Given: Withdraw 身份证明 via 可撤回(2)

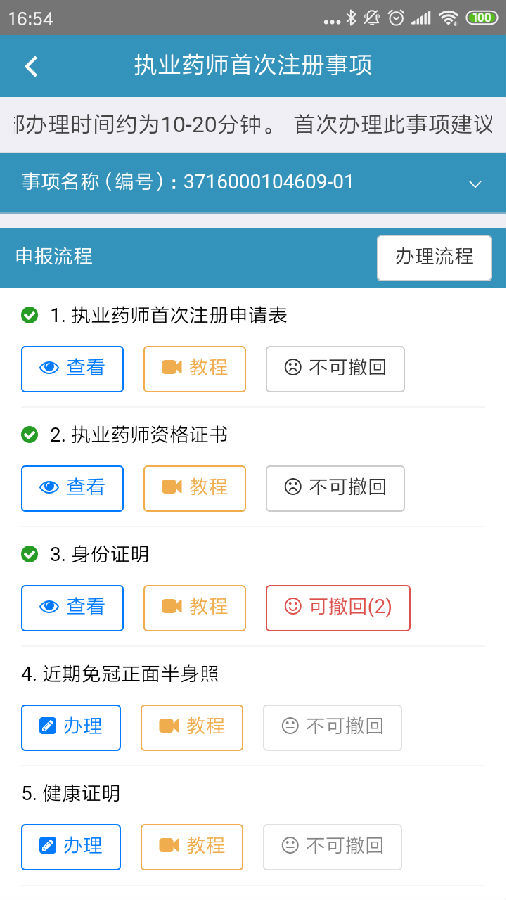Looking at the screenshot, I should point(338,607).
